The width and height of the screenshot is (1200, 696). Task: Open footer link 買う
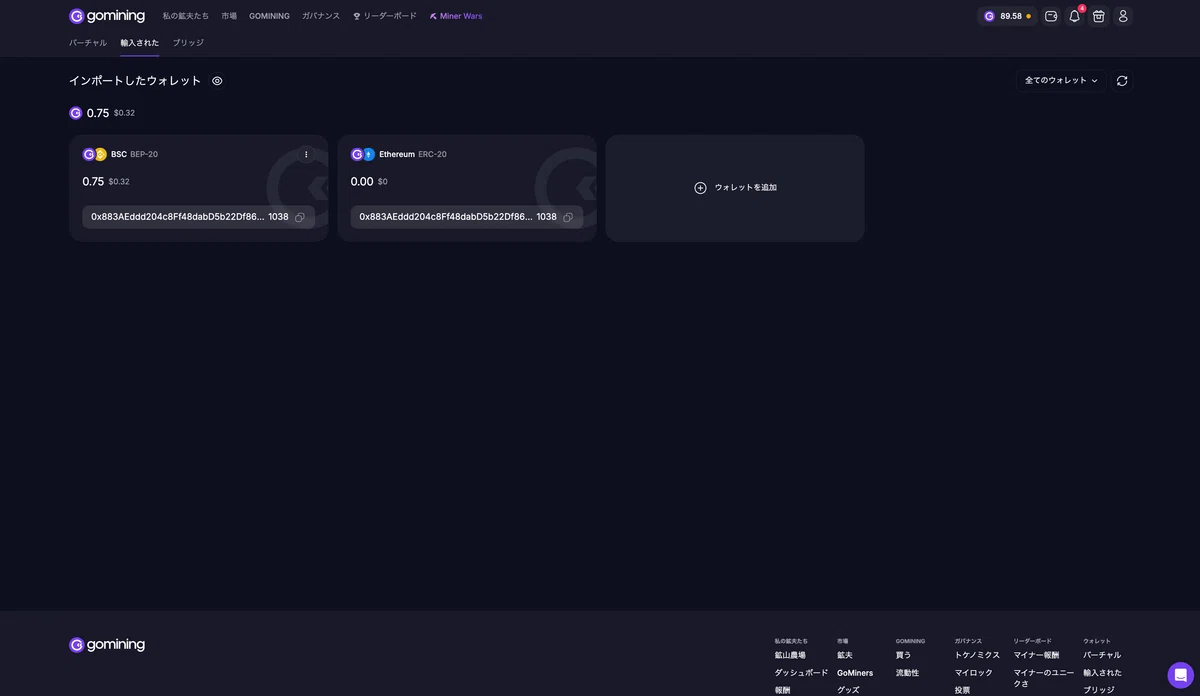pos(904,655)
